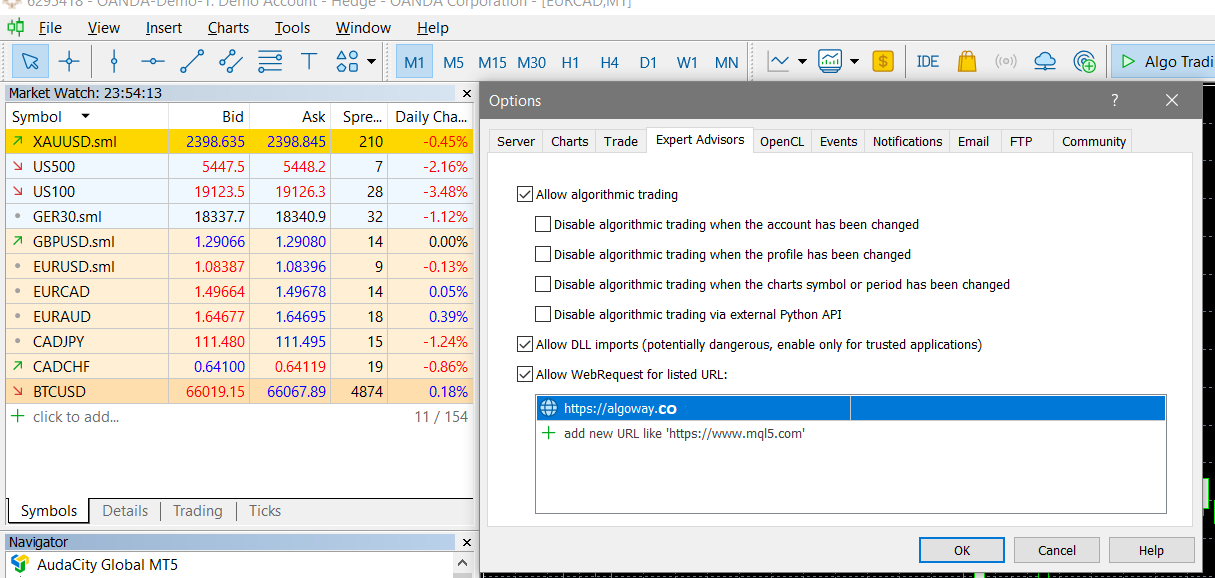
Task: Switch to the OpenCL tab
Action: pyautogui.click(x=782, y=142)
